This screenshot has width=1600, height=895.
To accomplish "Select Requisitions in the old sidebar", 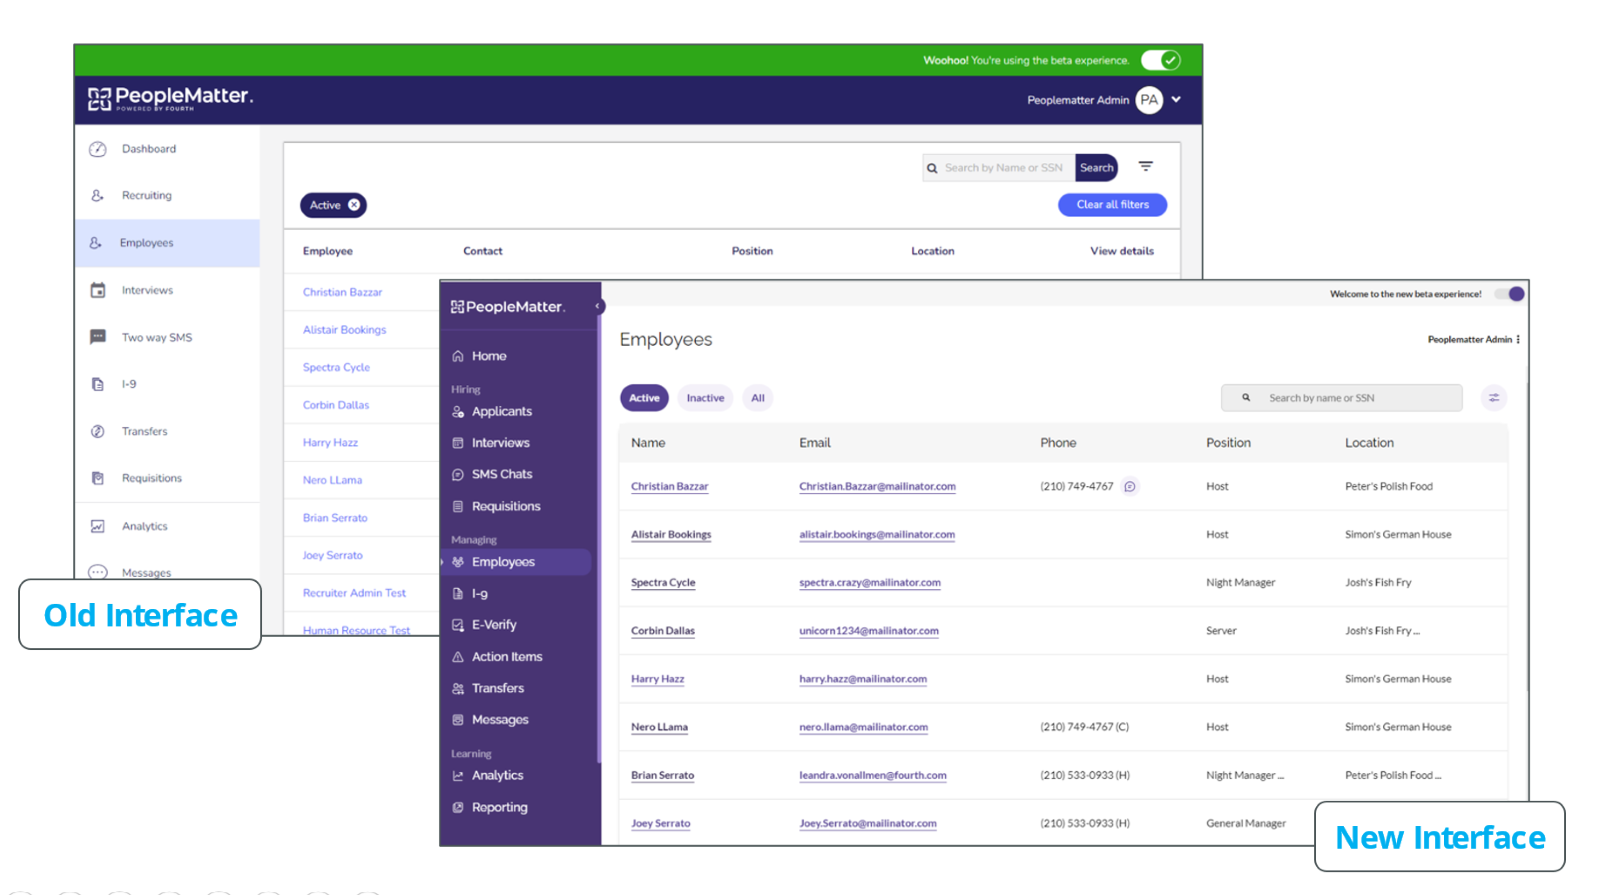I will click(151, 478).
